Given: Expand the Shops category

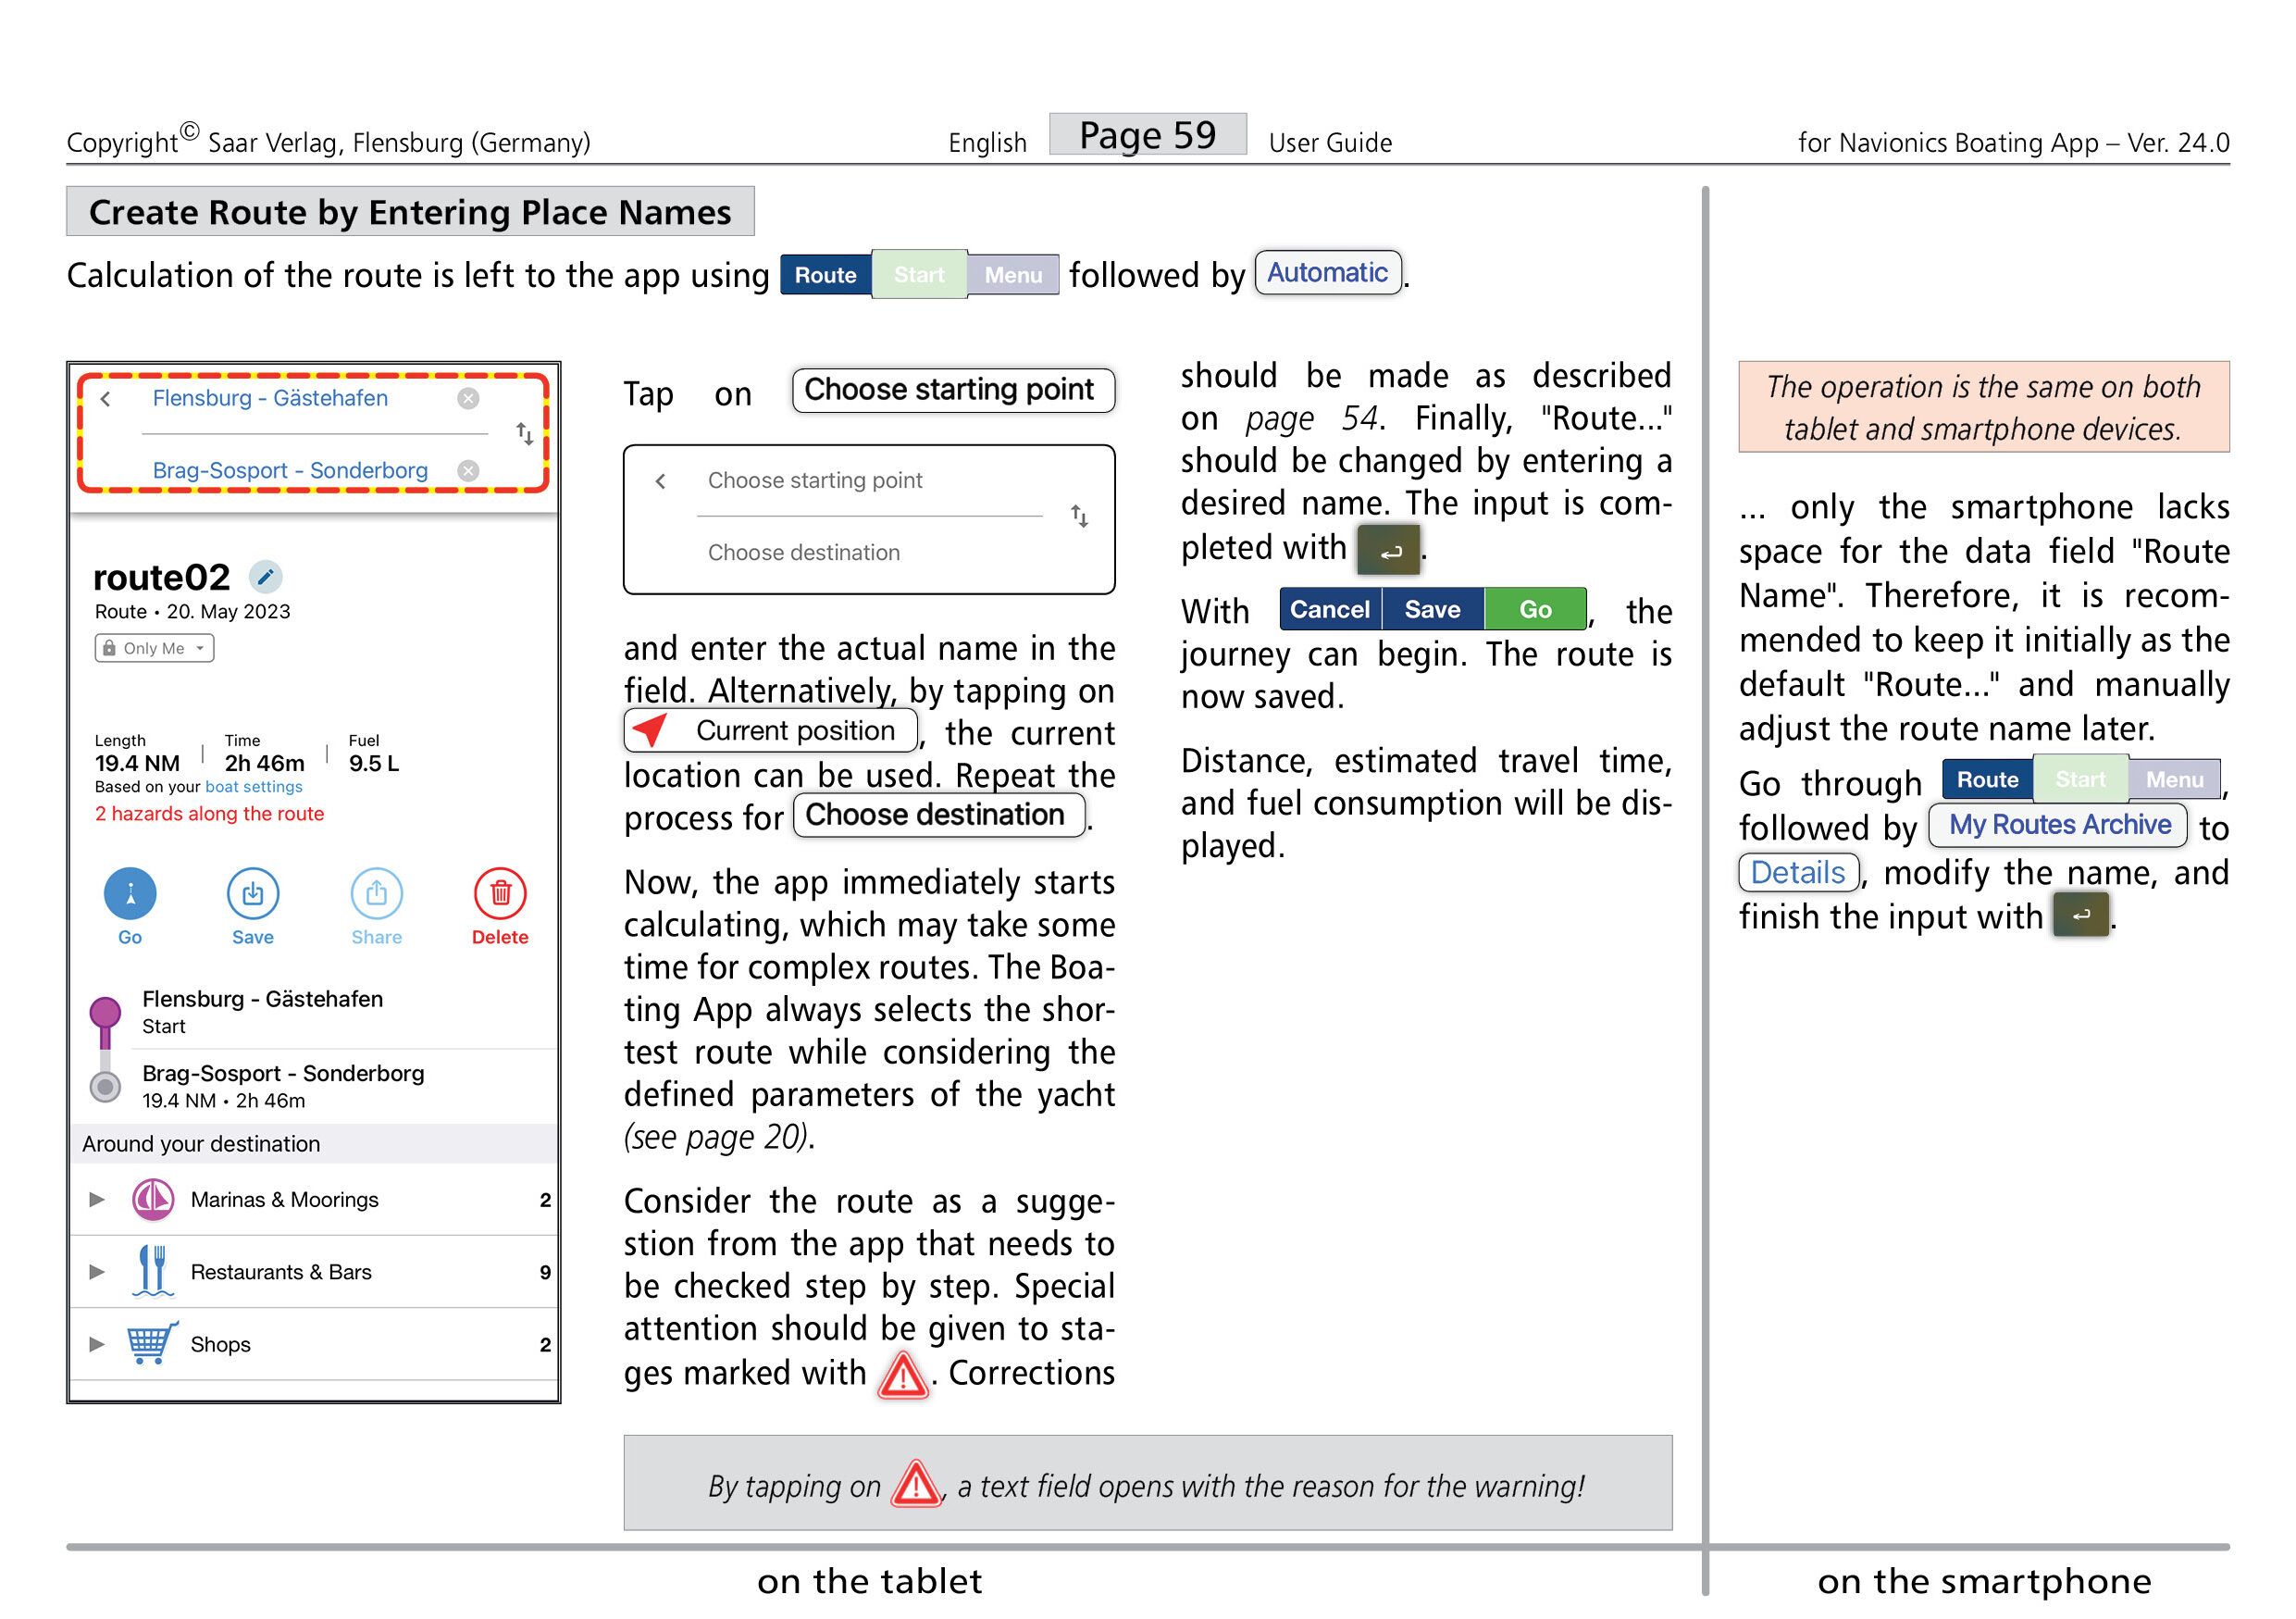Looking at the screenshot, I should click(97, 1345).
